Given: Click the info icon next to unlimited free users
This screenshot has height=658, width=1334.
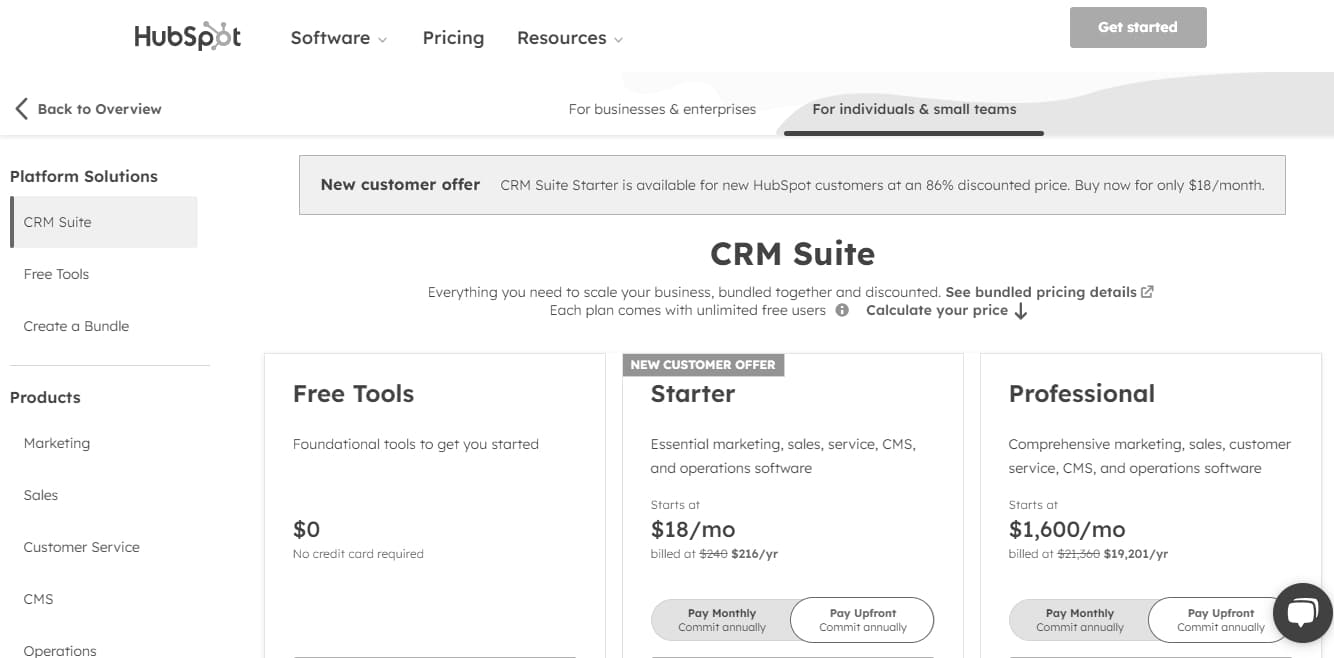Looking at the screenshot, I should coord(842,310).
